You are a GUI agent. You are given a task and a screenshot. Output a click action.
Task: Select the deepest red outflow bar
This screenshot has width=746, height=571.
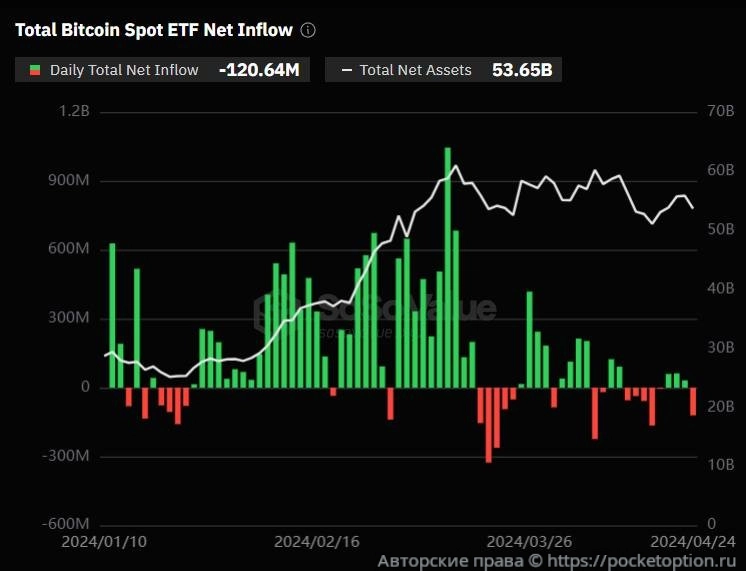coord(488,424)
